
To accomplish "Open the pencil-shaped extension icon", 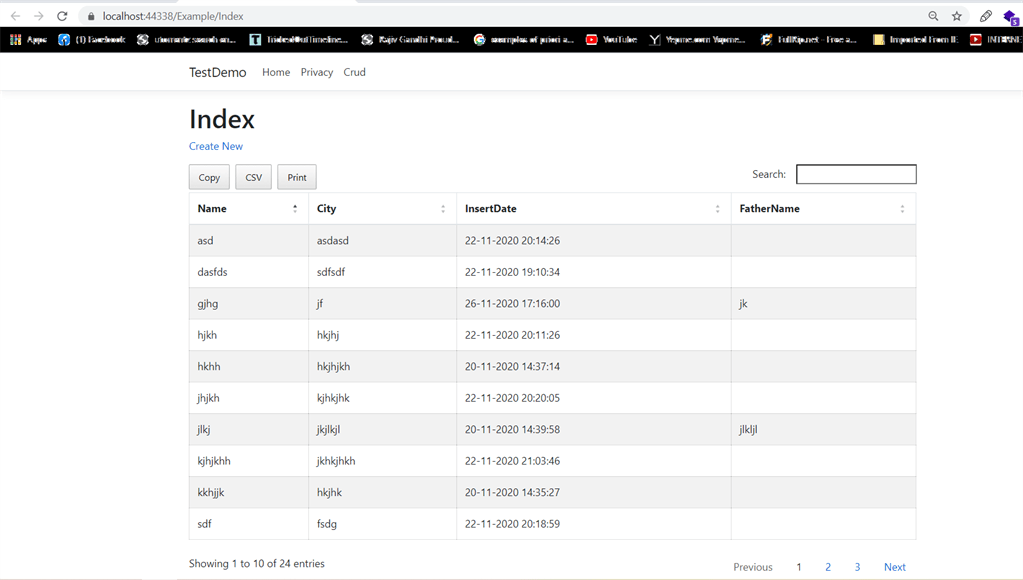I will click(984, 16).
